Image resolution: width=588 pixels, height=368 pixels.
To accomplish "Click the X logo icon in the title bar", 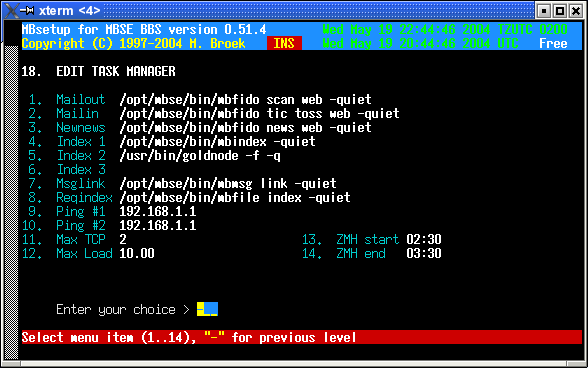I will [11, 11].
